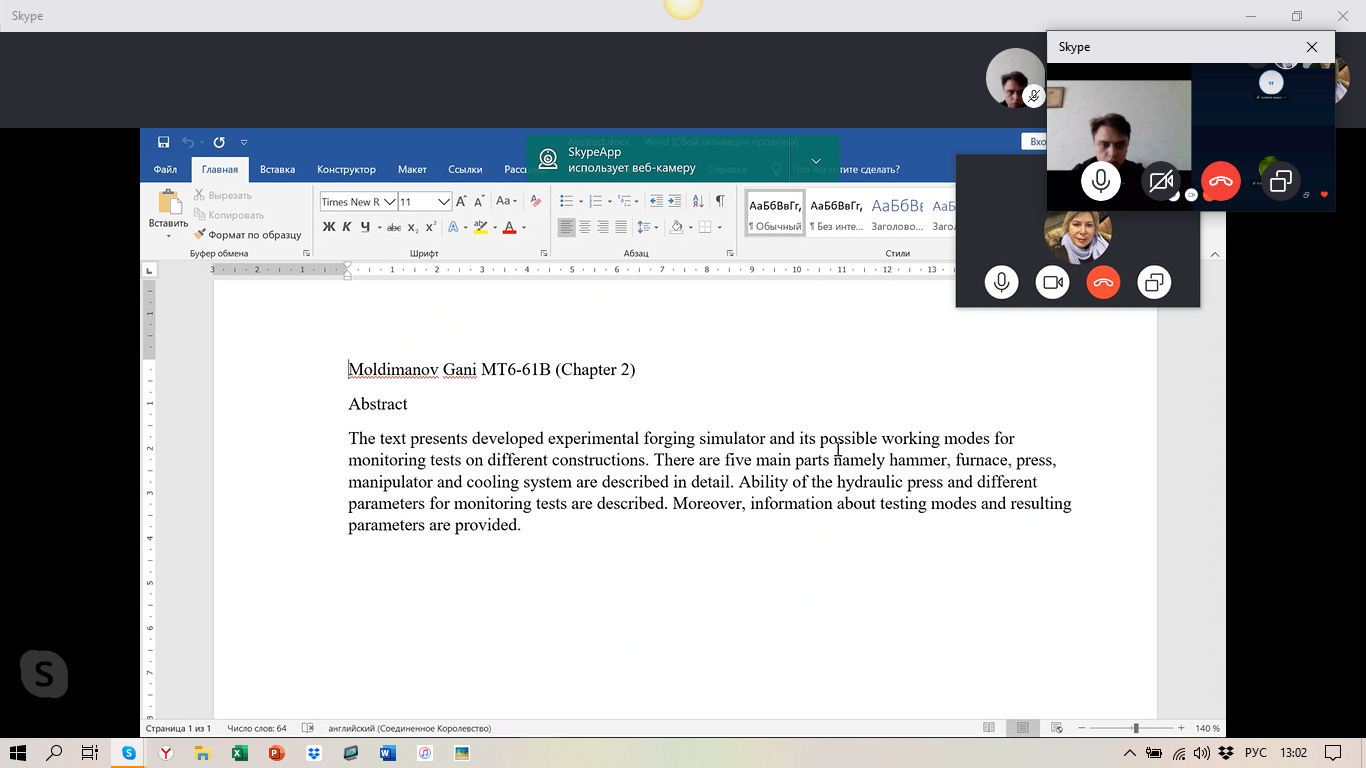End the call in the lower Skype panel

pyautogui.click(x=1103, y=283)
